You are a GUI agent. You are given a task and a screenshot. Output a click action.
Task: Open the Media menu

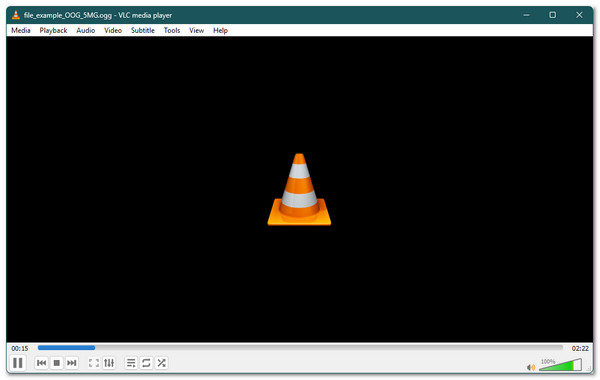tap(21, 30)
